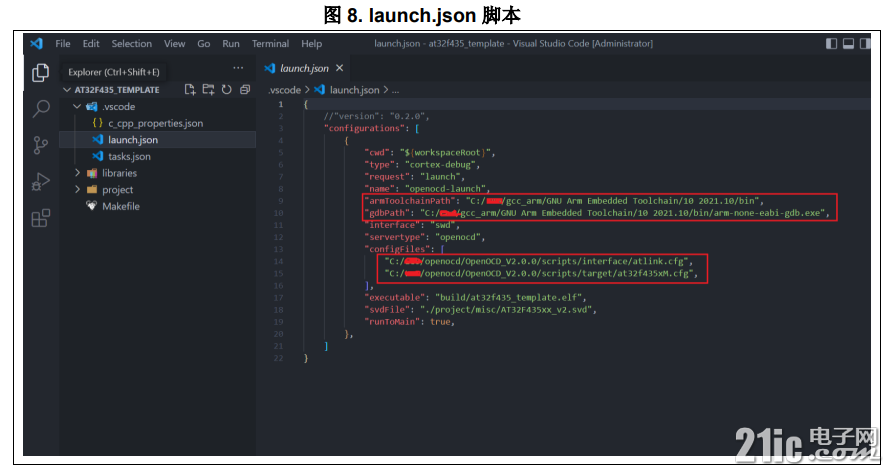Collapse the AT32F435_TEMPLATE root folder

[67, 90]
